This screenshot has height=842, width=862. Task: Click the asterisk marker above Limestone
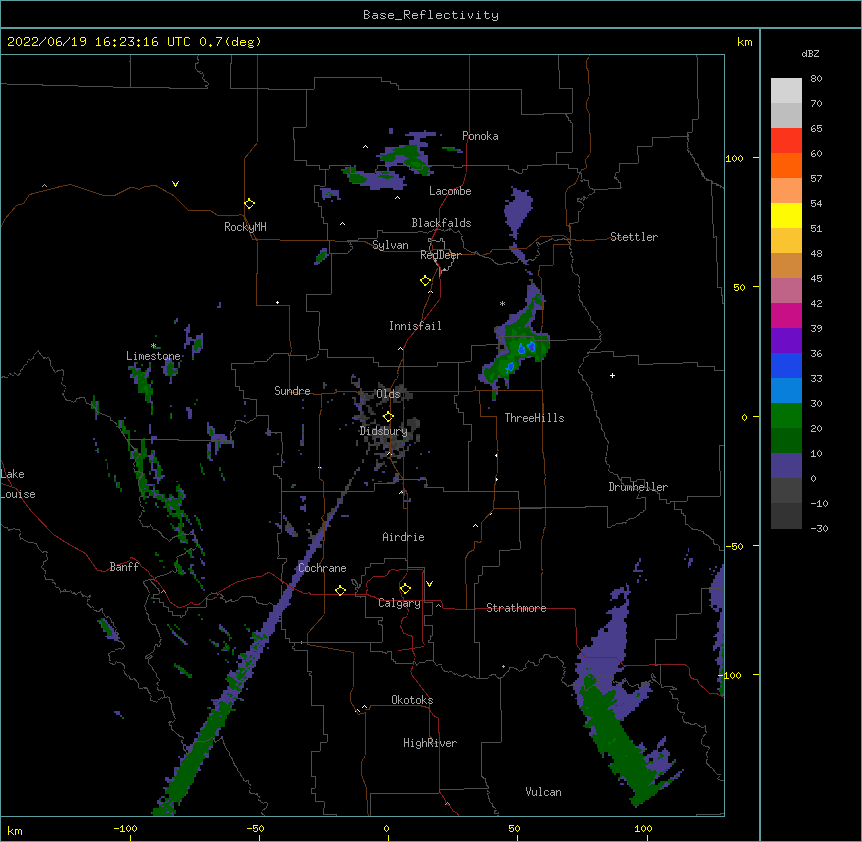[154, 346]
